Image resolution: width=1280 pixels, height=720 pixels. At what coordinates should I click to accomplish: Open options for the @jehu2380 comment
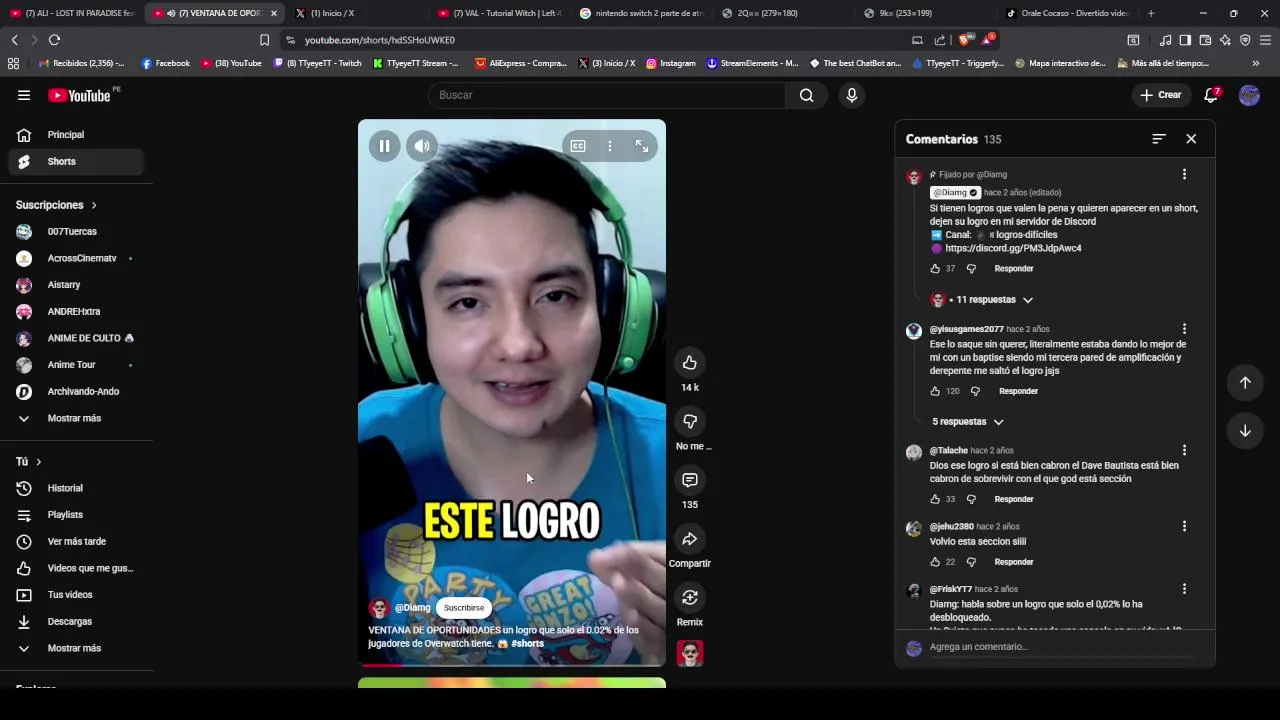pos(1184,526)
